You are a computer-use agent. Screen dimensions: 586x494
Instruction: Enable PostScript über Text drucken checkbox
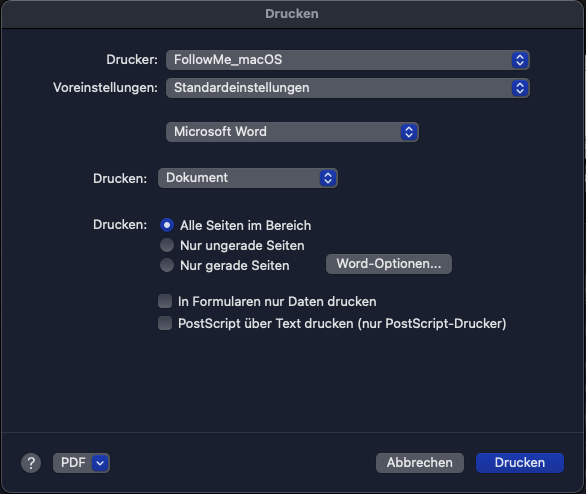(165, 323)
